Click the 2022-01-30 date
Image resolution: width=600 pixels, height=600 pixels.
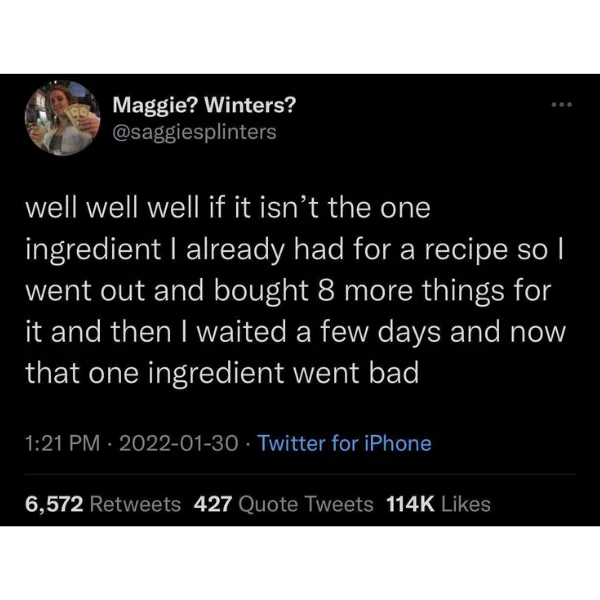pyautogui.click(x=179, y=443)
